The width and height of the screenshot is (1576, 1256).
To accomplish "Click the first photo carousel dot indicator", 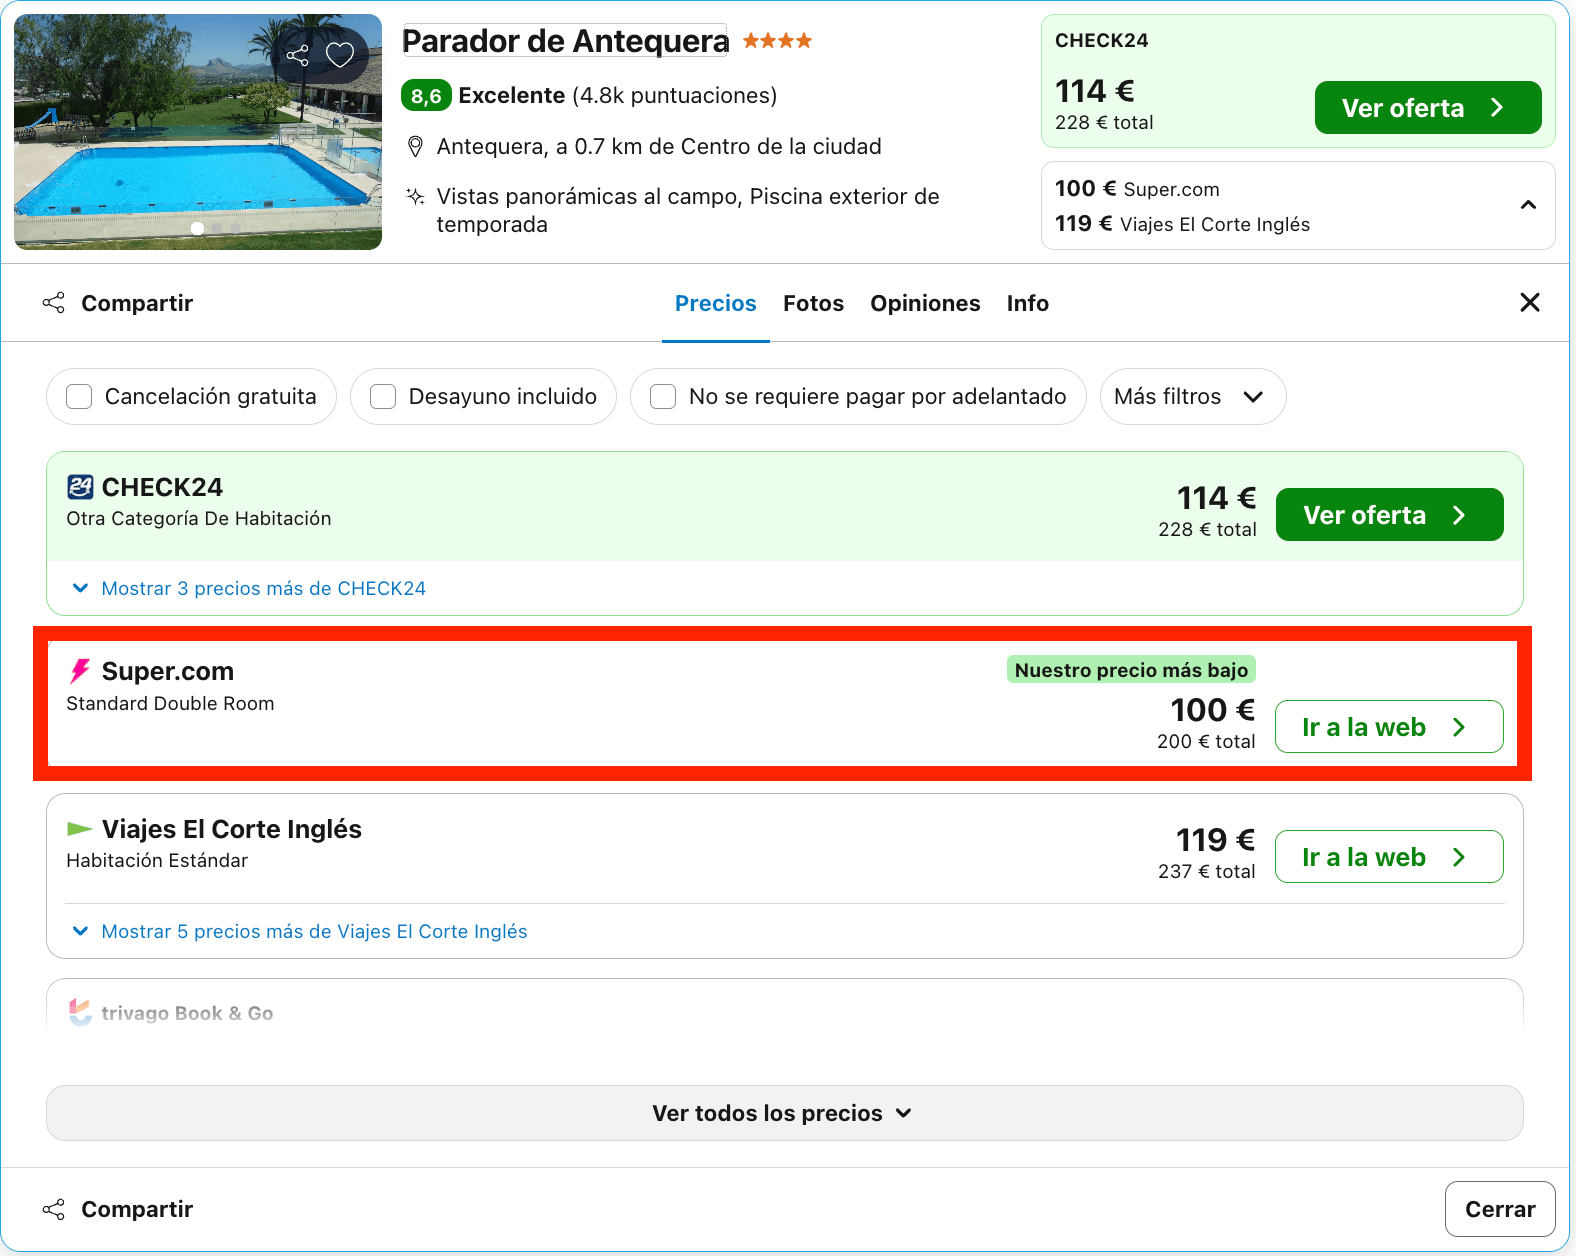I will [197, 228].
